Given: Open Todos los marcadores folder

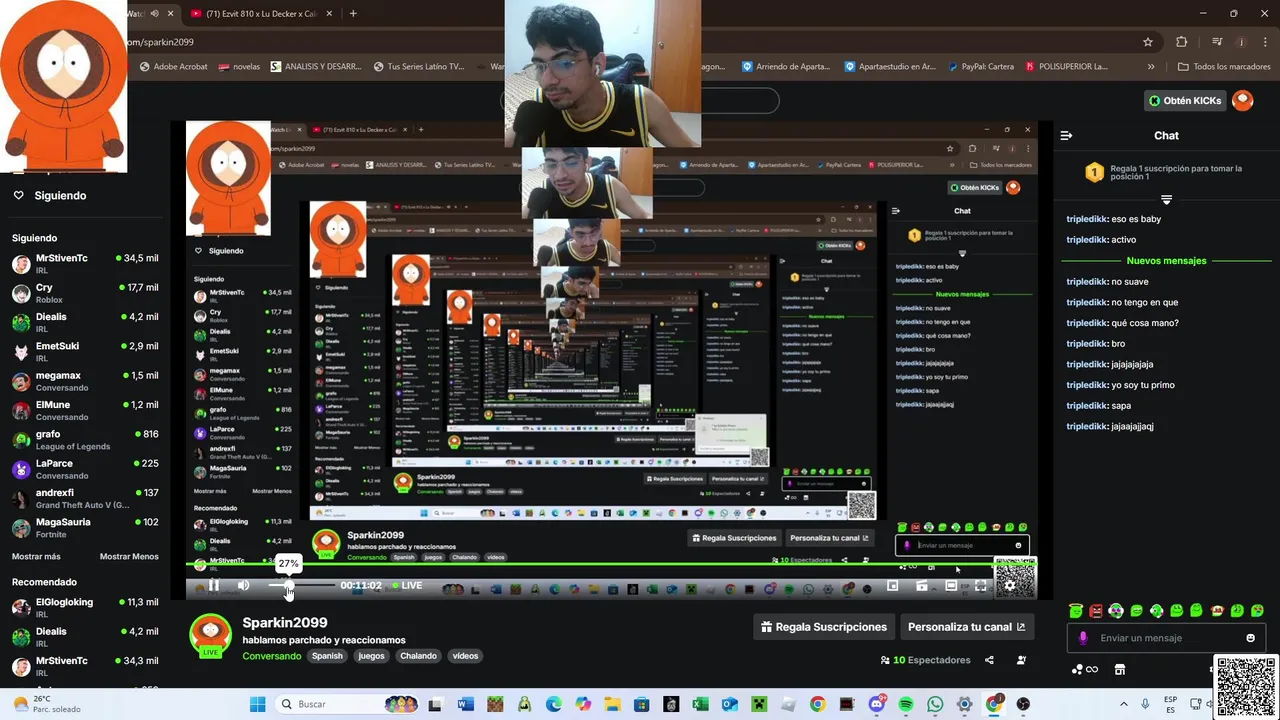Looking at the screenshot, I should (1224, 67).
